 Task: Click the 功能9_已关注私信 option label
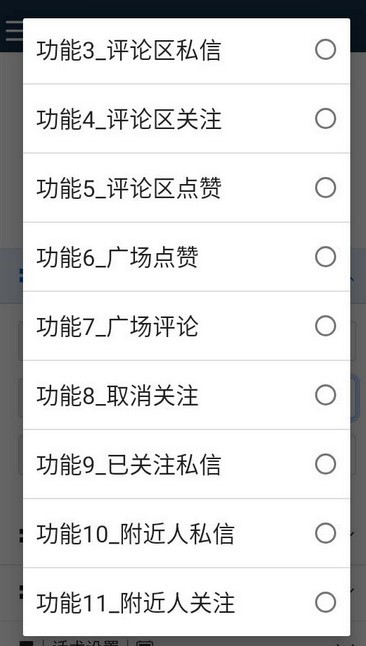click(129, 465)
